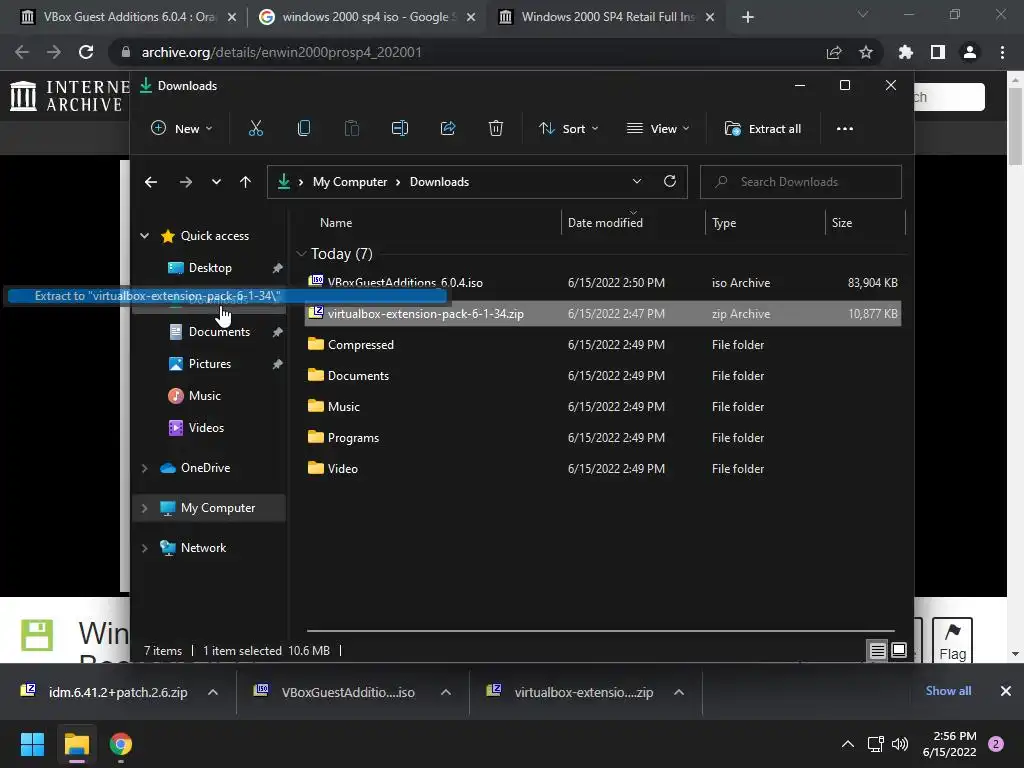Image resolution: width=1024 pixels, height=768 pixels.
Task: Go up one folder level arrow
Action: point(245,182)
